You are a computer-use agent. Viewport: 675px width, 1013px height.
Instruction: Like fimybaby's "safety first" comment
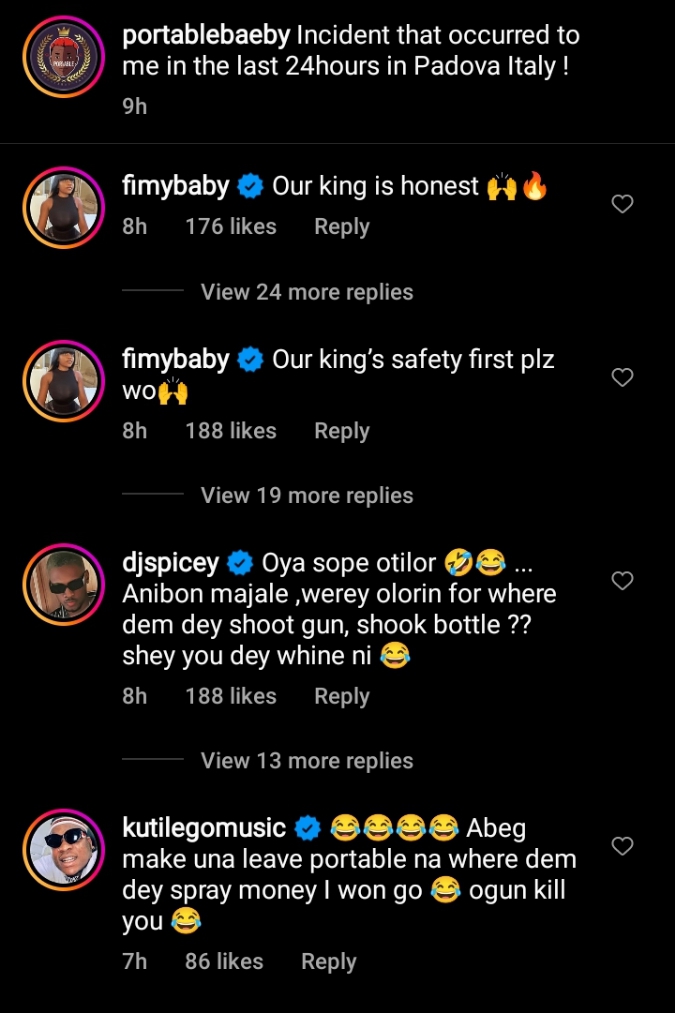[622, 377]
